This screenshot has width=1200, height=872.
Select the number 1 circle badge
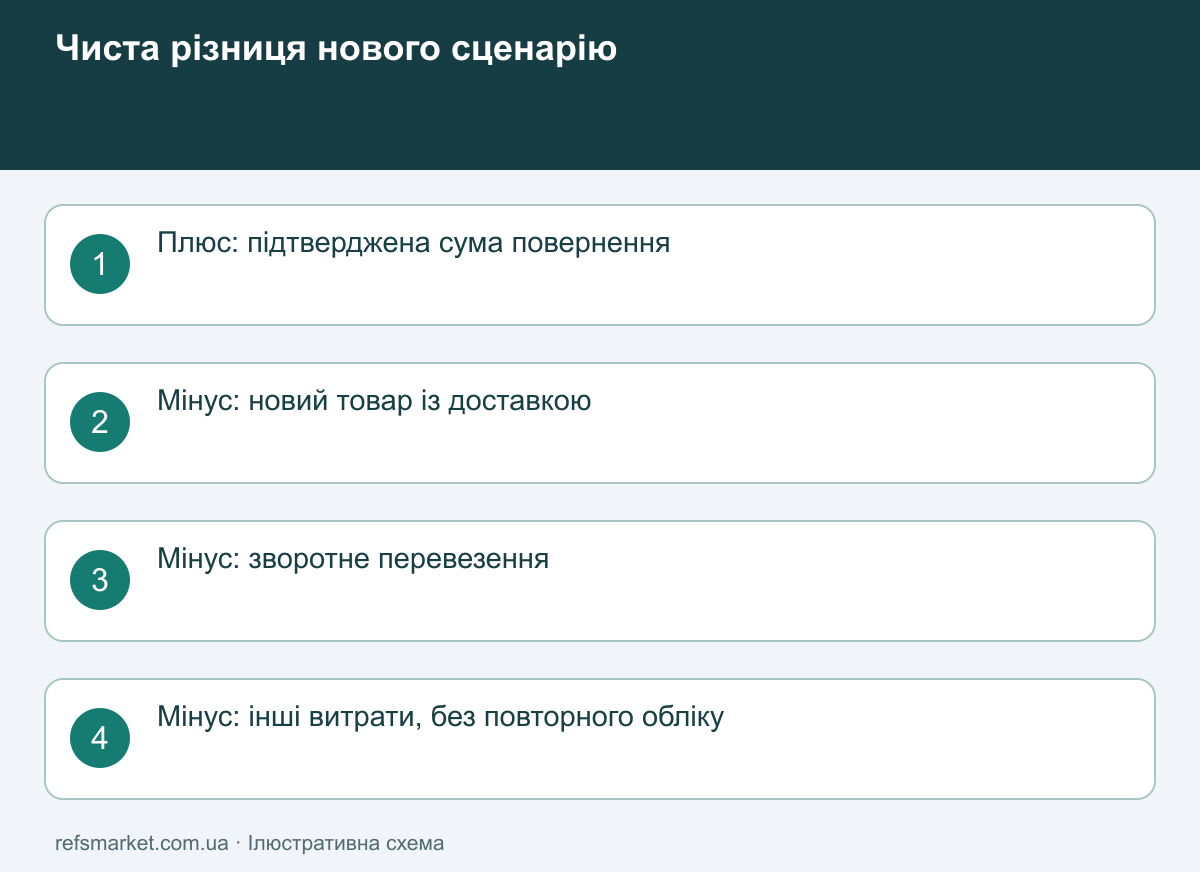tap(100, 264)
